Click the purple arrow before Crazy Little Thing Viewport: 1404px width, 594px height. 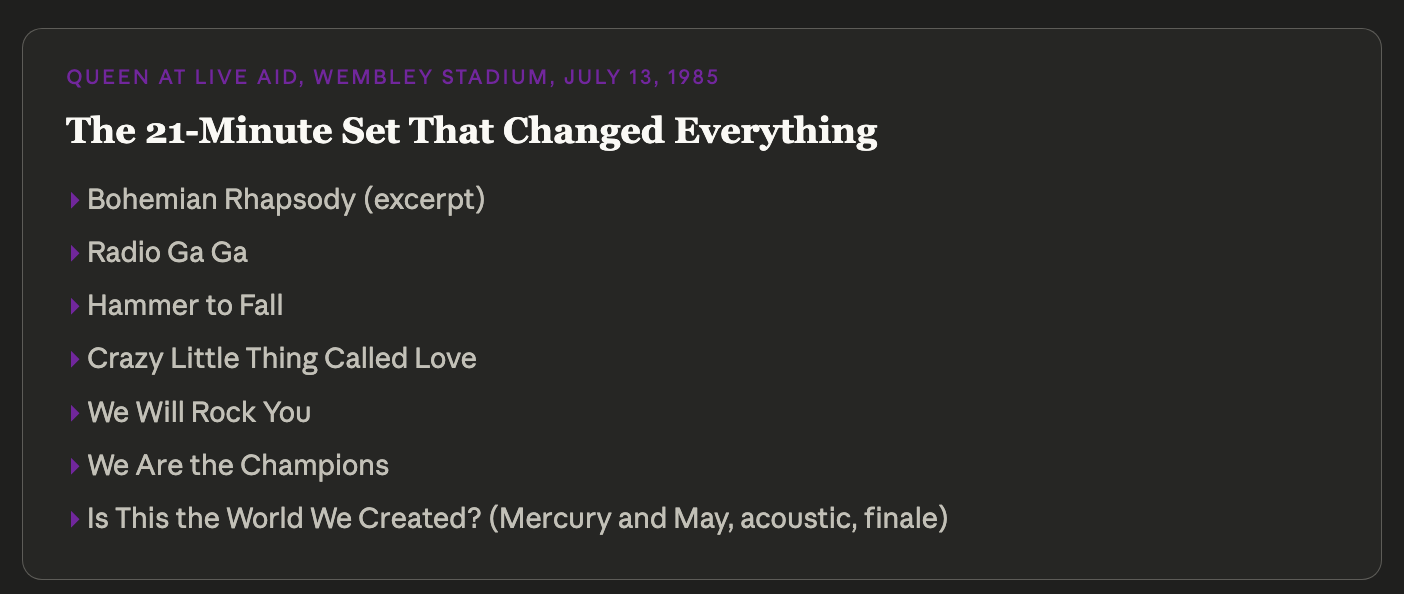[x=75, y=360]
